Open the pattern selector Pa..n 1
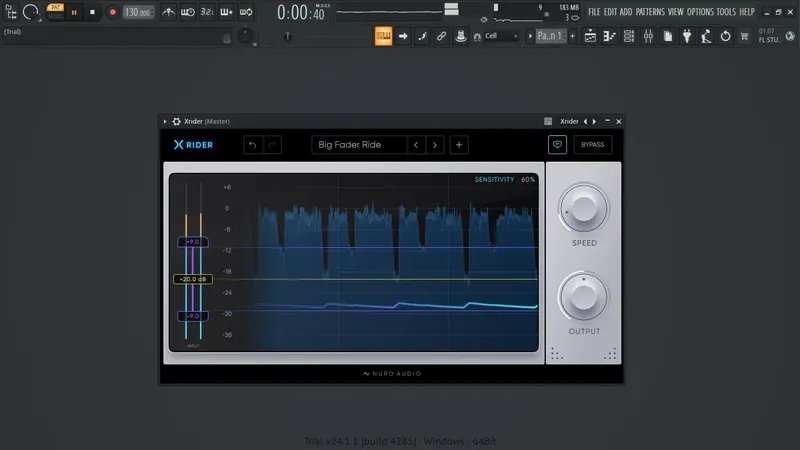The height and width of the screenshot is (450, 800). (x=551, y=36)
